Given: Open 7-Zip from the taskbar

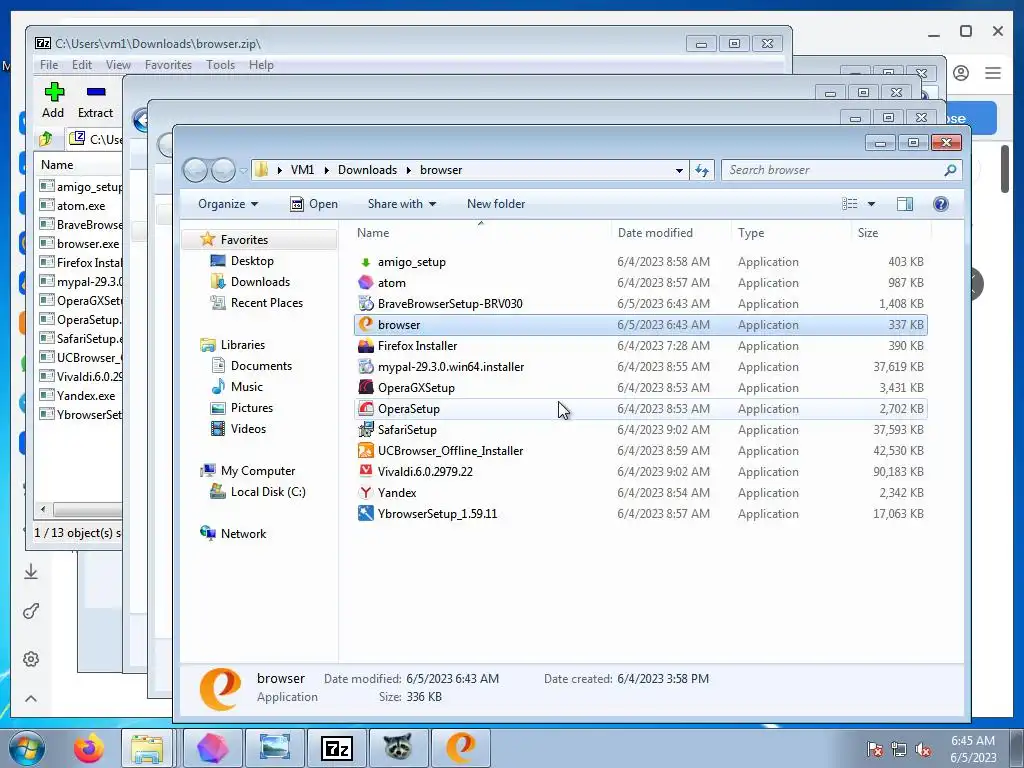Looking at the screenshot, I should pos(337,748).
